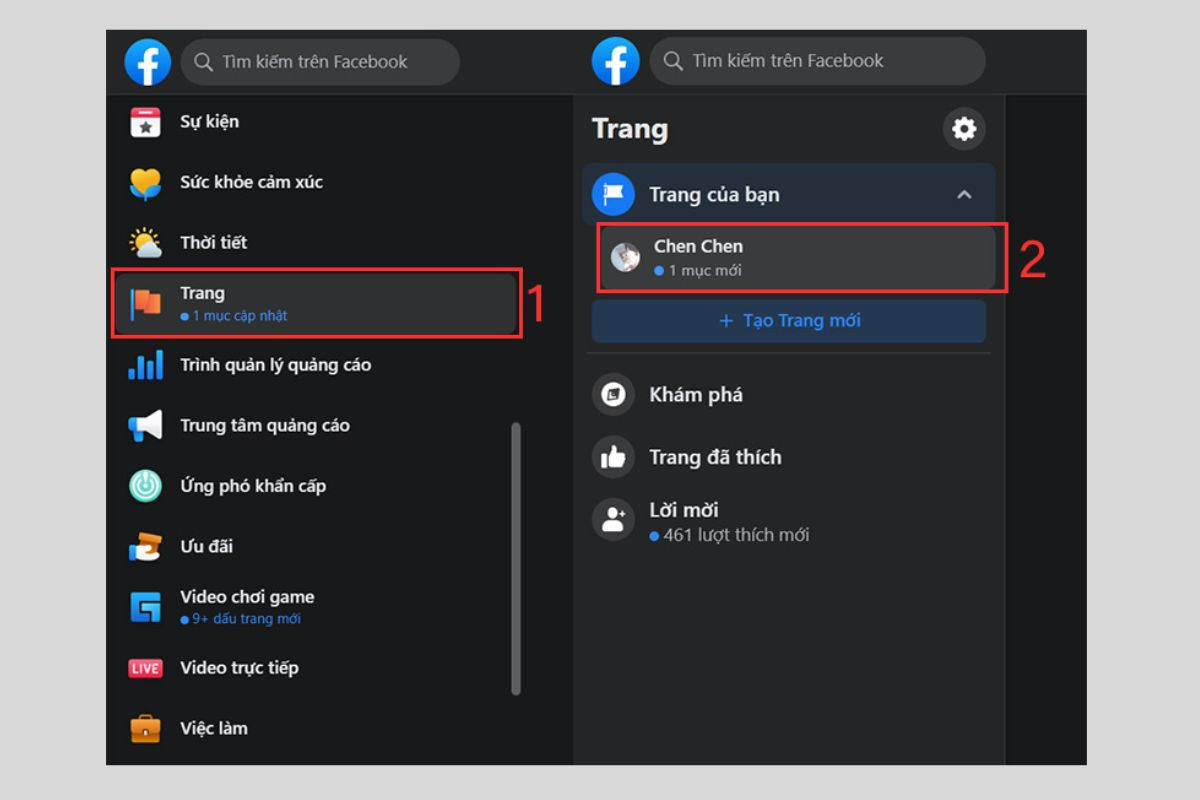Select the Sức khỏe cảm xúc menu label
The width and height of the screenshot is (1200, 800).
(251, 182)
